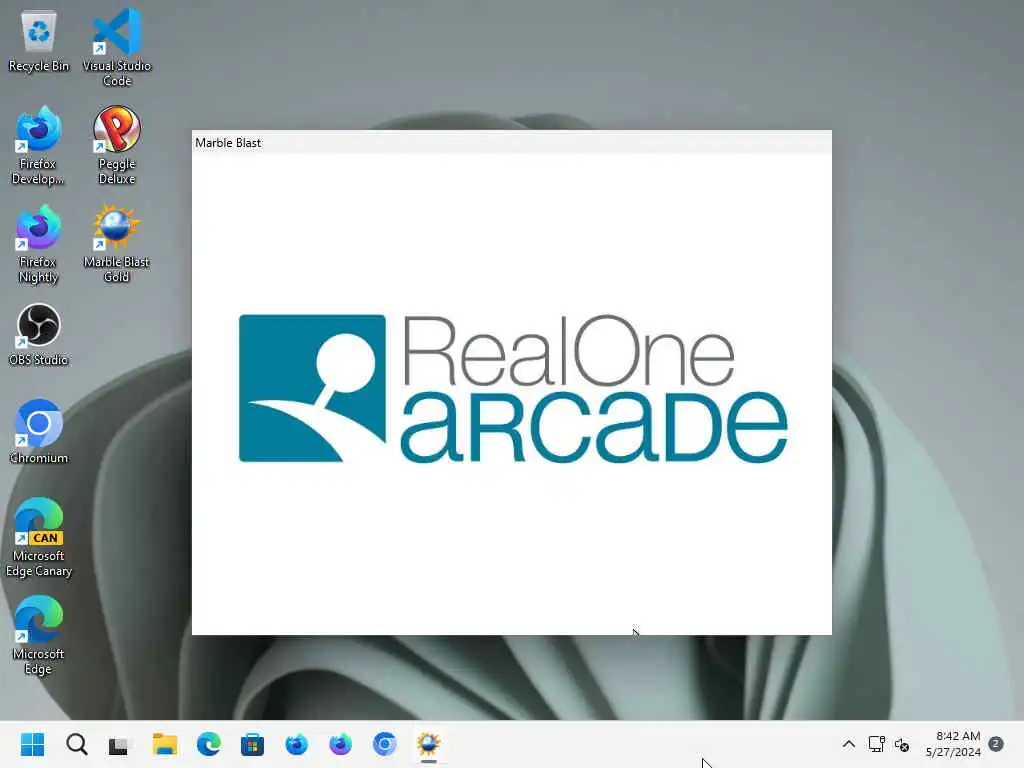Open the network status tray icon
Image resolution: width=1024 pixels, height=768 pixels.
point(876,744)
